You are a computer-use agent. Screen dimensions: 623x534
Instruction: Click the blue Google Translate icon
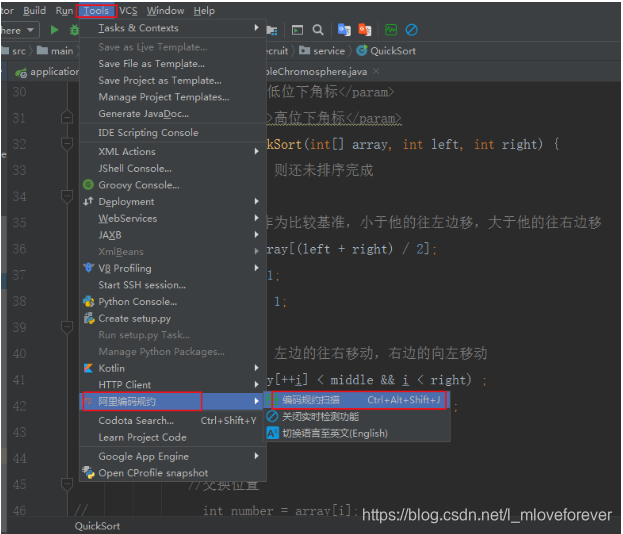tap(344, 30)
